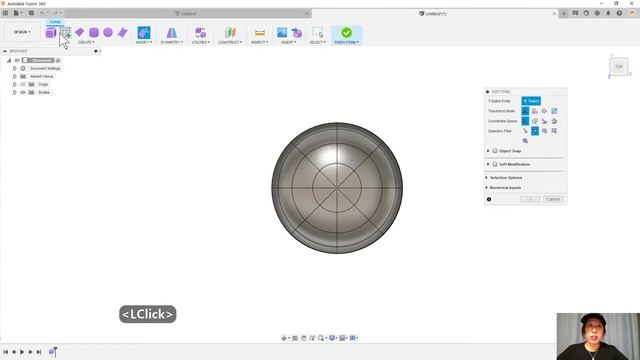
Task: Click the green Finish Form checkmark
Action: [x=347, y=33]
